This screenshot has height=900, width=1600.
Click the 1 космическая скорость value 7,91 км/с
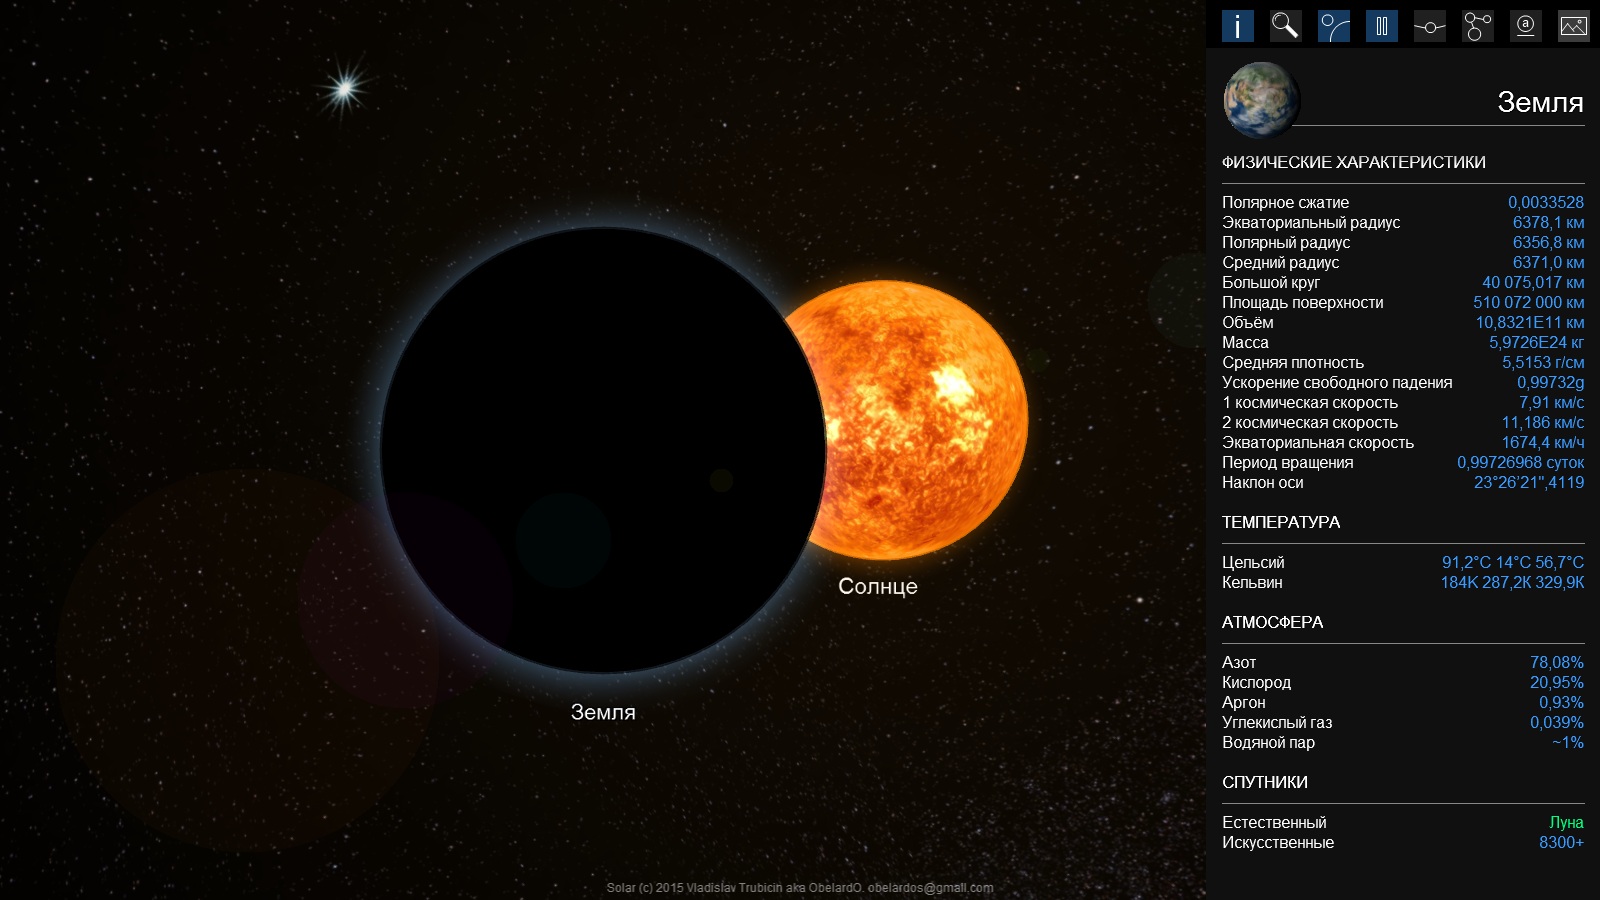pyautogui.click(x=1551, y=402)
